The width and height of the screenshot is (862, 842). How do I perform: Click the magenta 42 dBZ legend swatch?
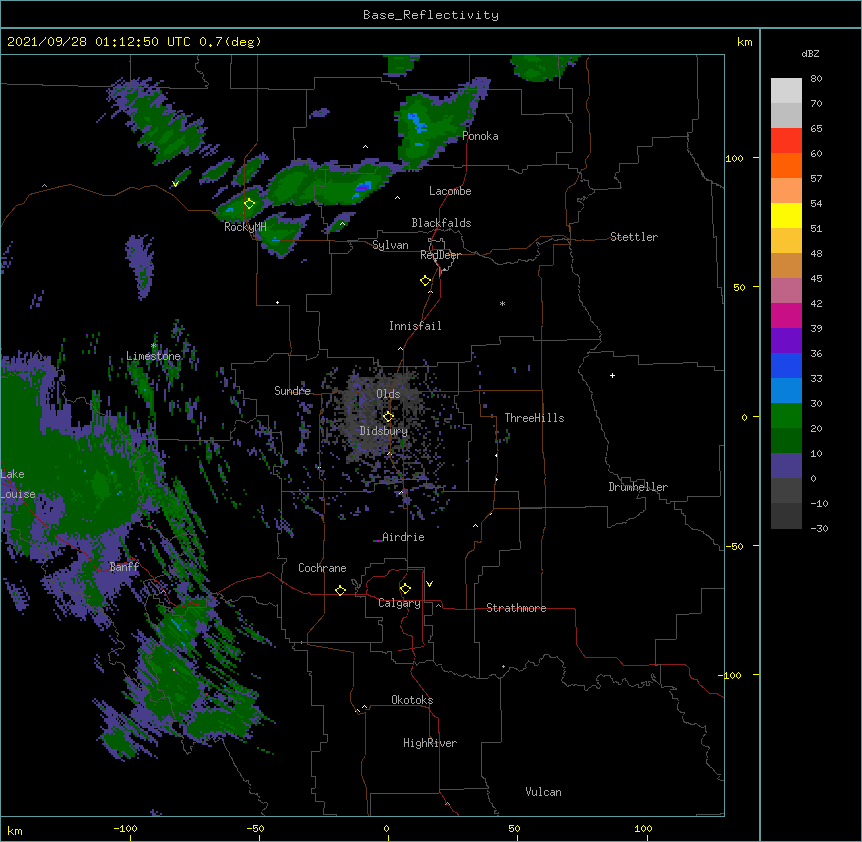(786, 315)
